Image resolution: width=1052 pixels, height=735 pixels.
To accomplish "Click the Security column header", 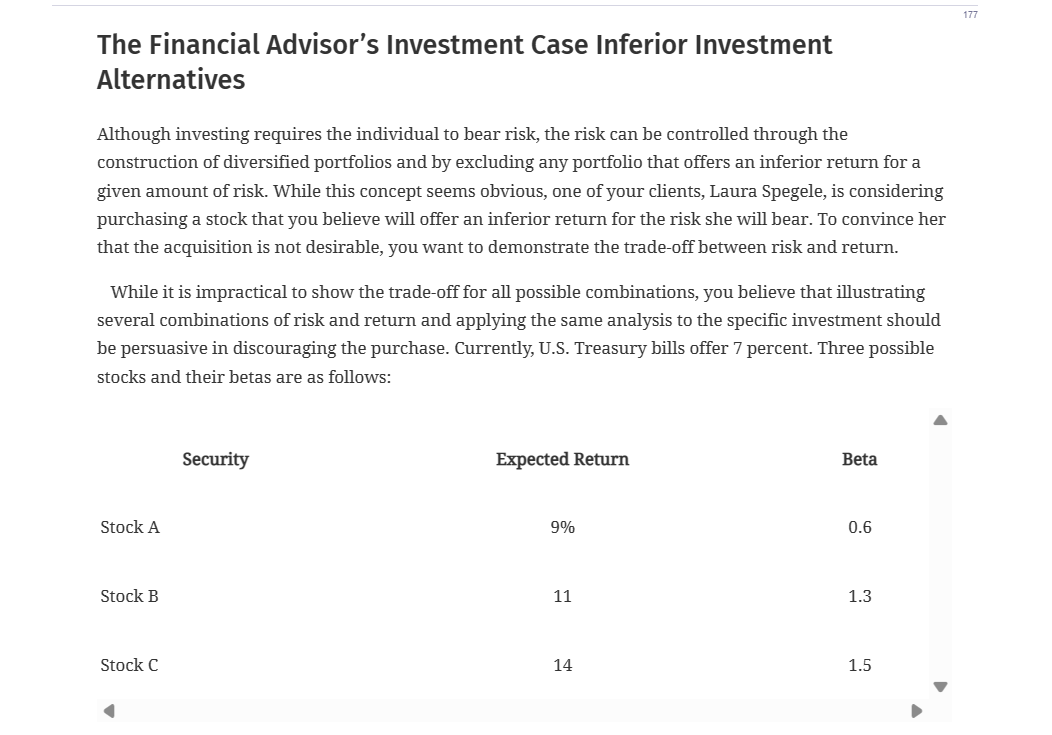I will pyautogui.click(x=215, y=459).
